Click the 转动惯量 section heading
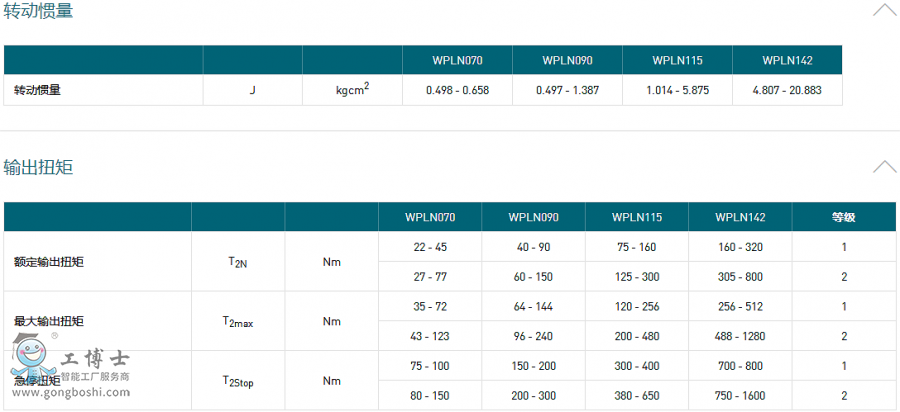 coord(37,12)
